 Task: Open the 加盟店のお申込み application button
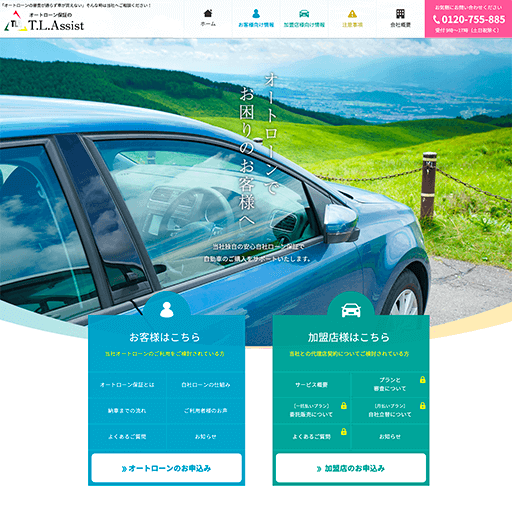[x=351, y=468]
